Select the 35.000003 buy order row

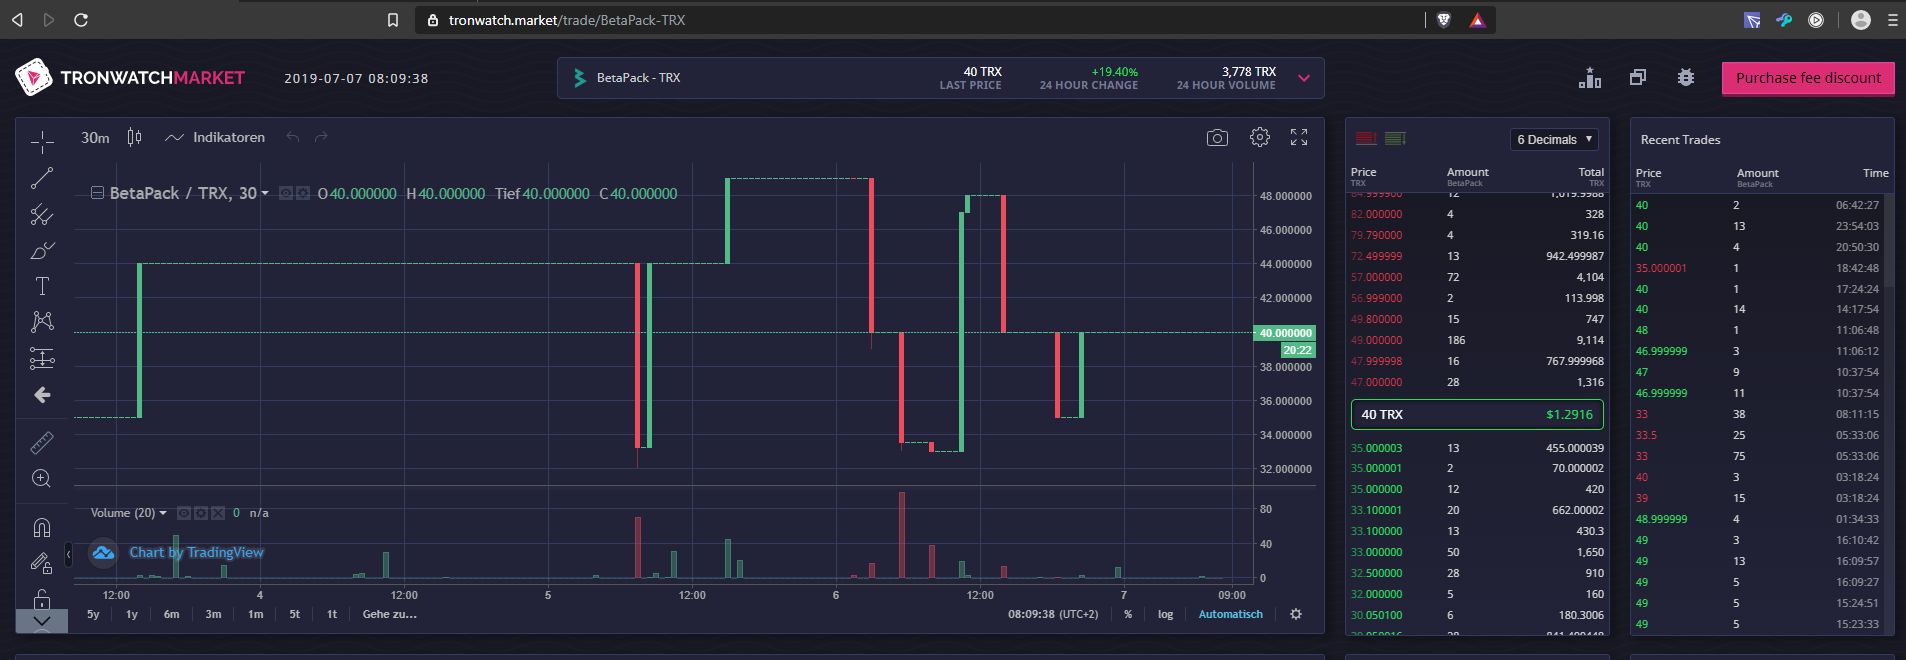click(1477, 448)
